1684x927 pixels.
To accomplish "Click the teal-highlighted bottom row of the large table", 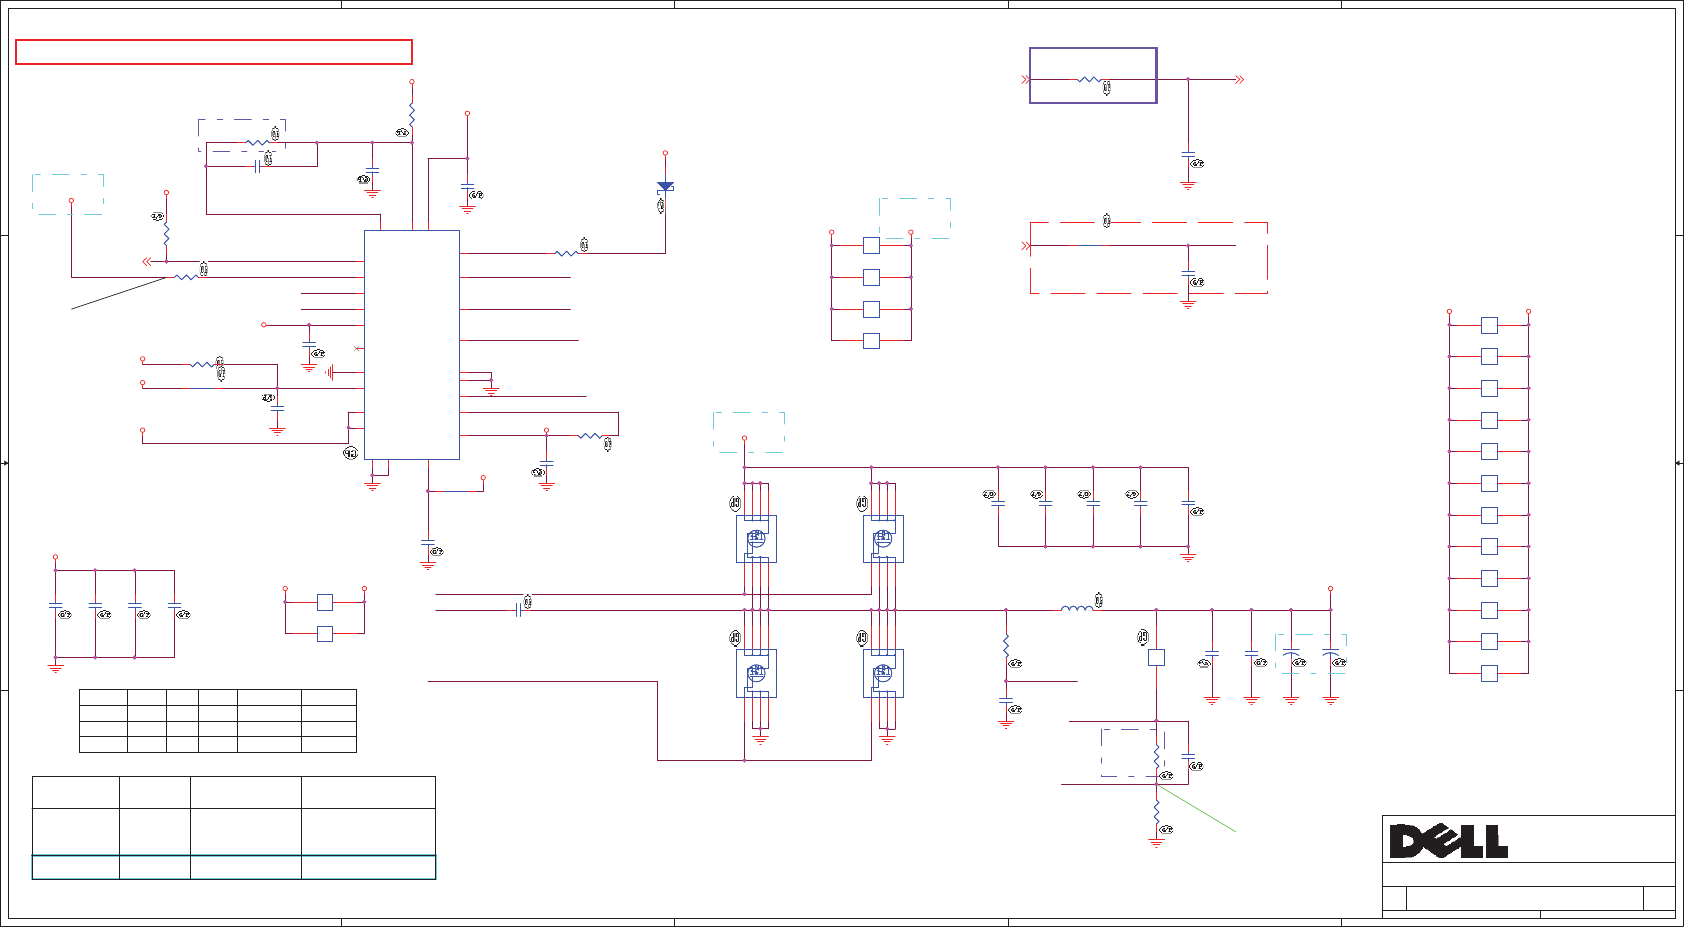I will (x=234, y=867).
